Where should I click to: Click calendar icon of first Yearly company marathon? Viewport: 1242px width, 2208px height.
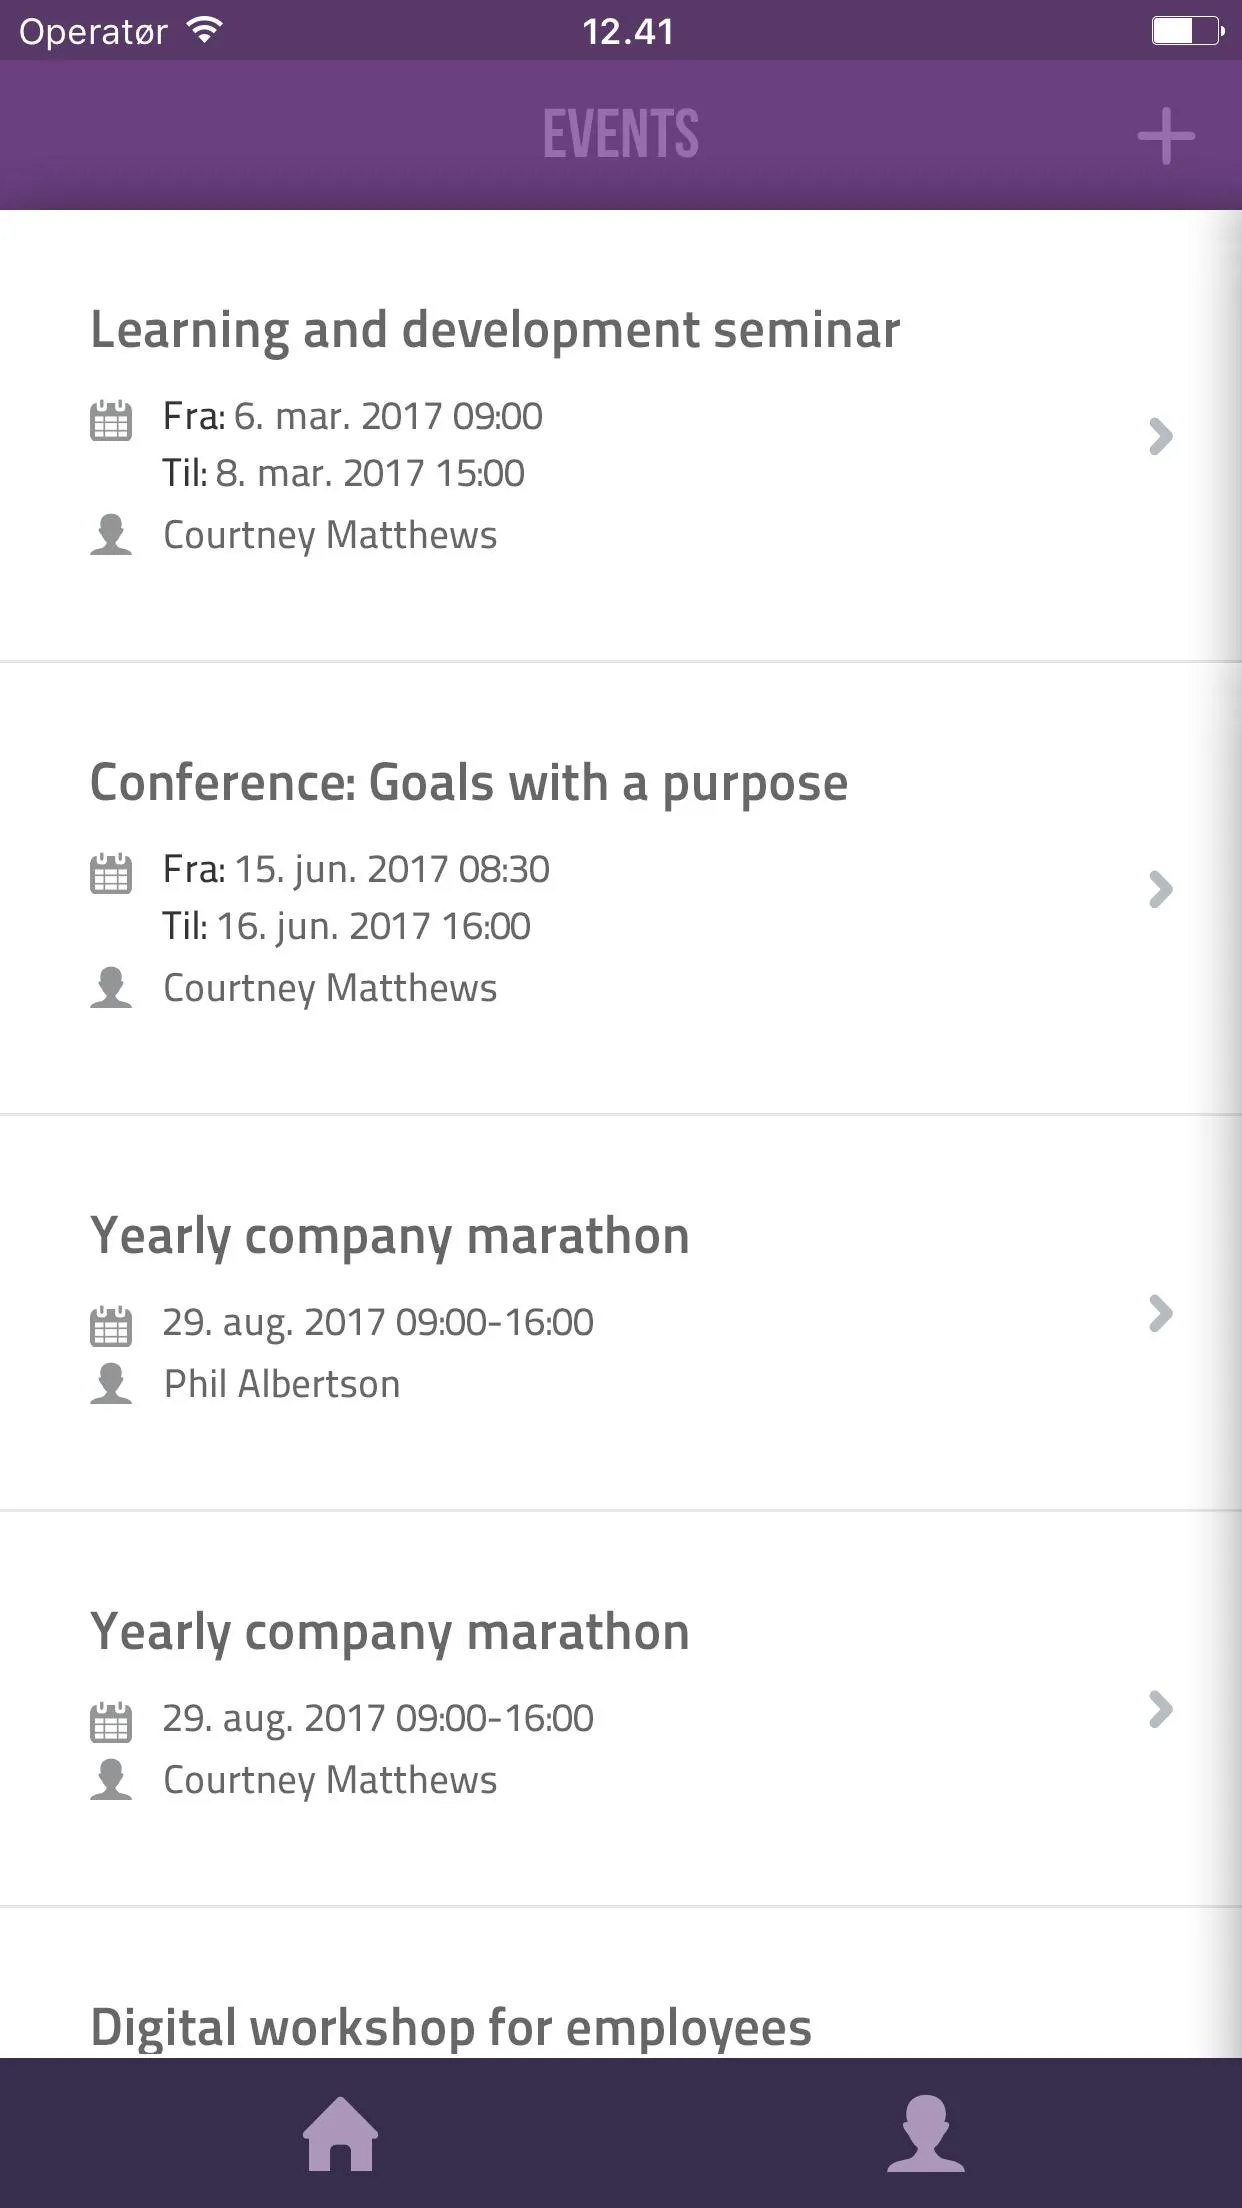click(111, 1326)
